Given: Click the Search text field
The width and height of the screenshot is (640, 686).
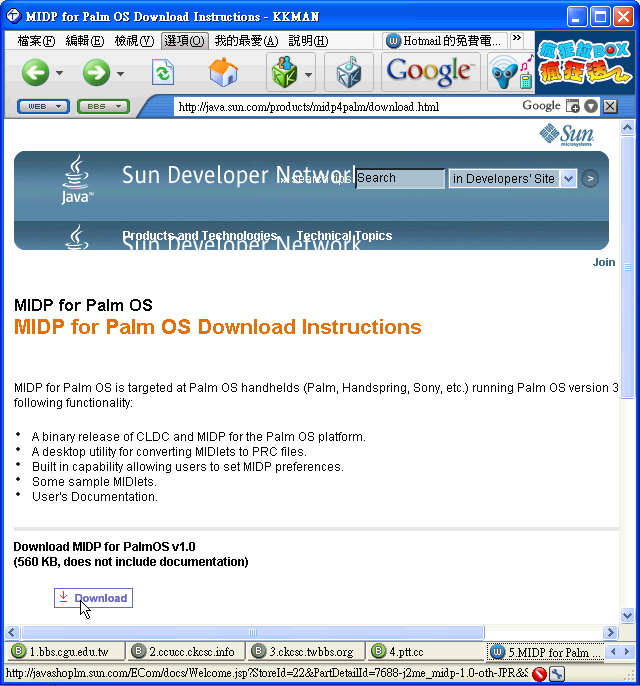Looking at the screenshot, I should [x=400, y=178].
